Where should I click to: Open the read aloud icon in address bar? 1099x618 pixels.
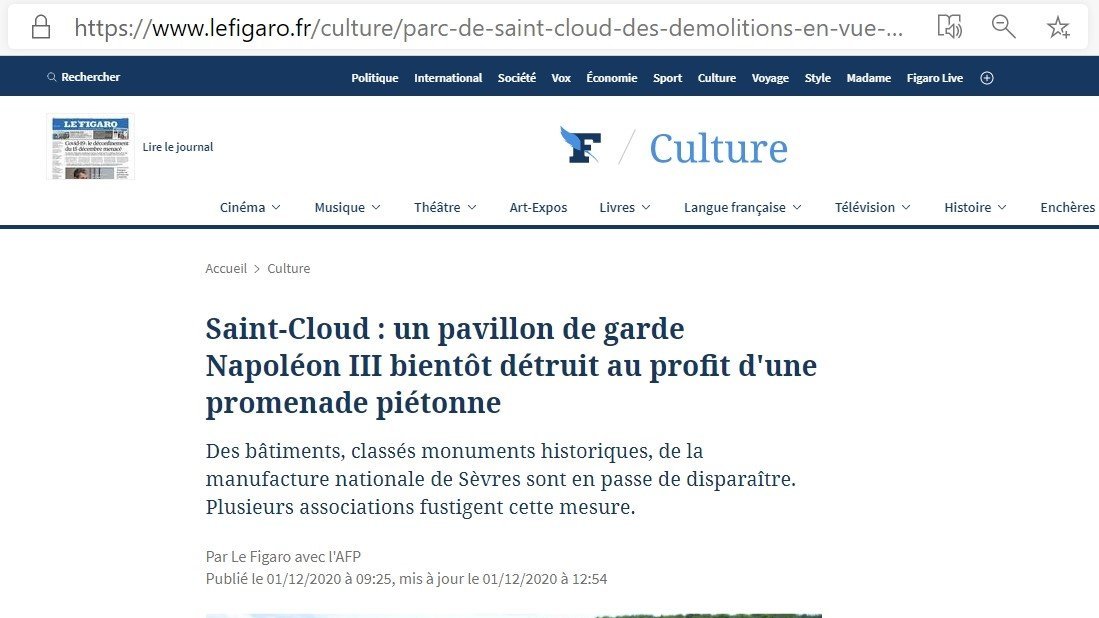950,27
